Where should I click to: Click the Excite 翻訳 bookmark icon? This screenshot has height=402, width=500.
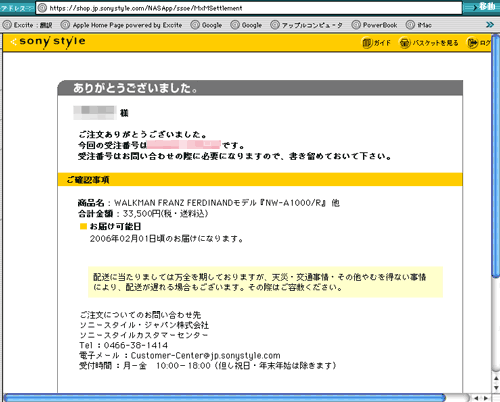(x=7, y=25)
